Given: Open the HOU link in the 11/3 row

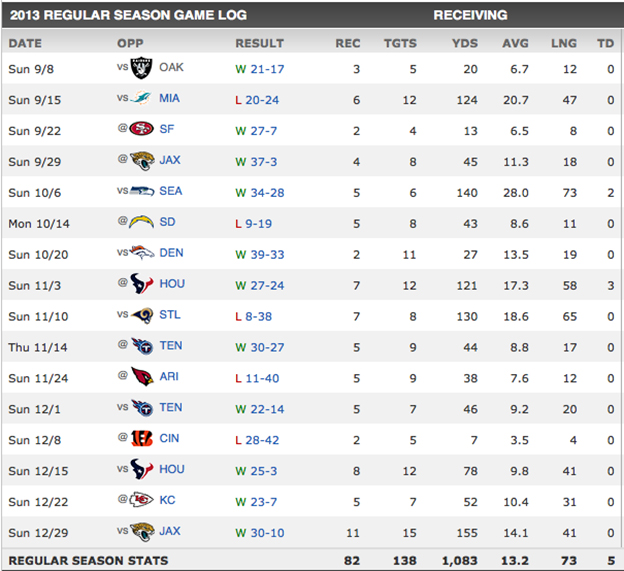Looking at the screenshot, I should [x=172, y=284].
